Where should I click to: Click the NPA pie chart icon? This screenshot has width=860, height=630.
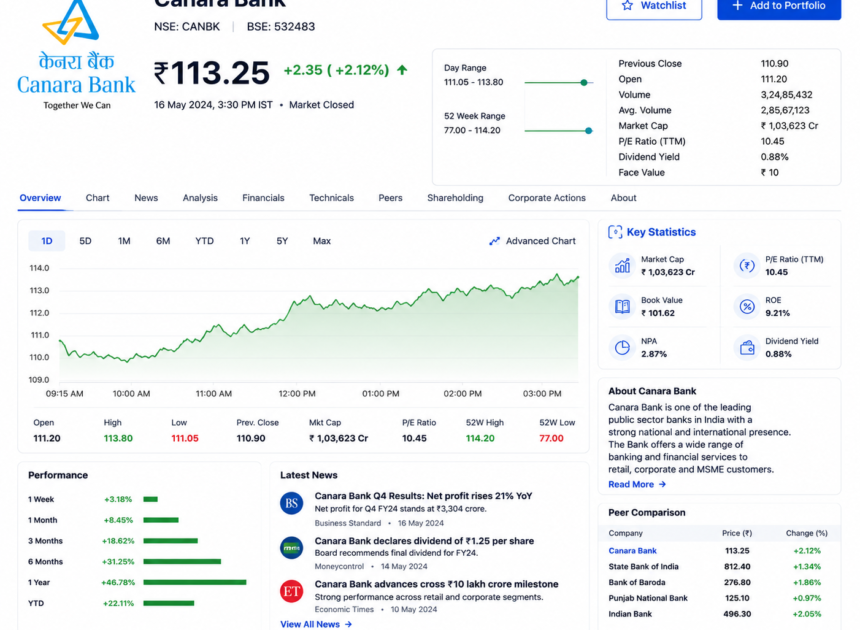coord(622,348)
